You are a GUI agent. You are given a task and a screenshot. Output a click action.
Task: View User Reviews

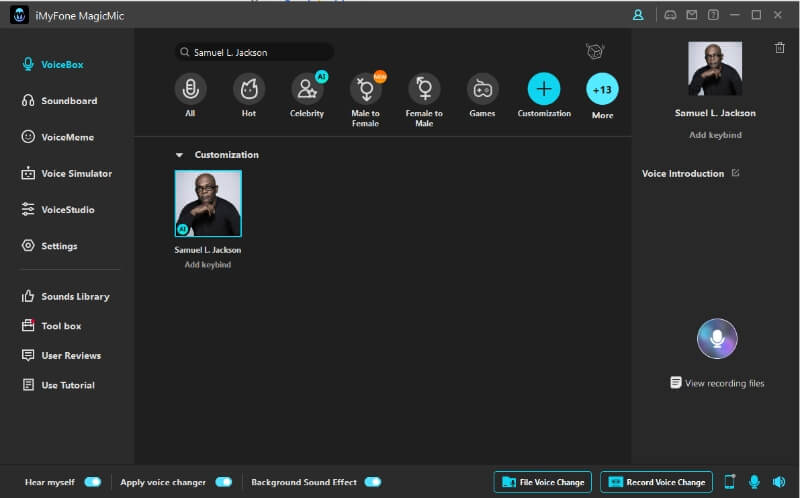point(61,356)
